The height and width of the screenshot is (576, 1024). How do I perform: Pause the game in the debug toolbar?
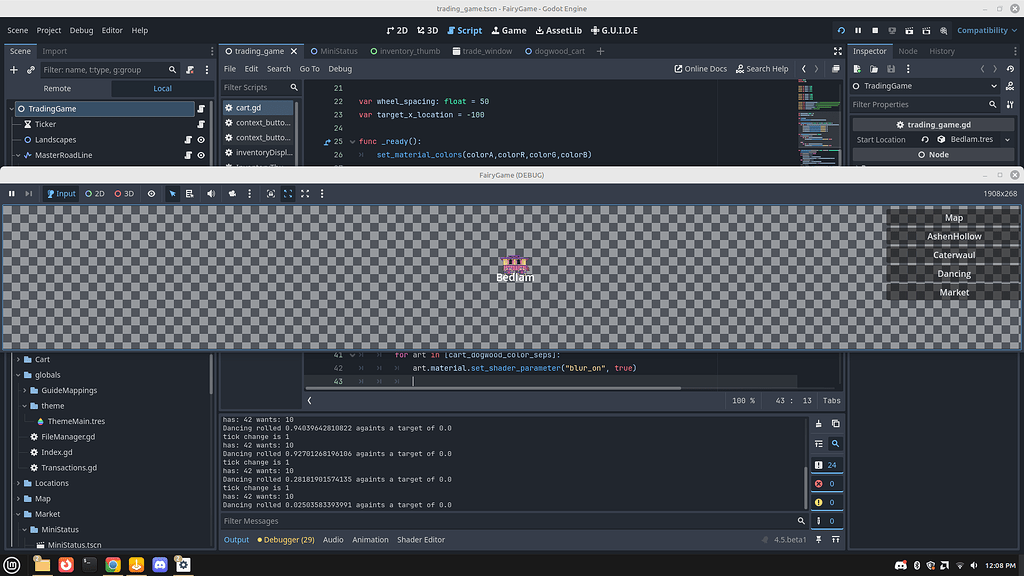point(12,194)
